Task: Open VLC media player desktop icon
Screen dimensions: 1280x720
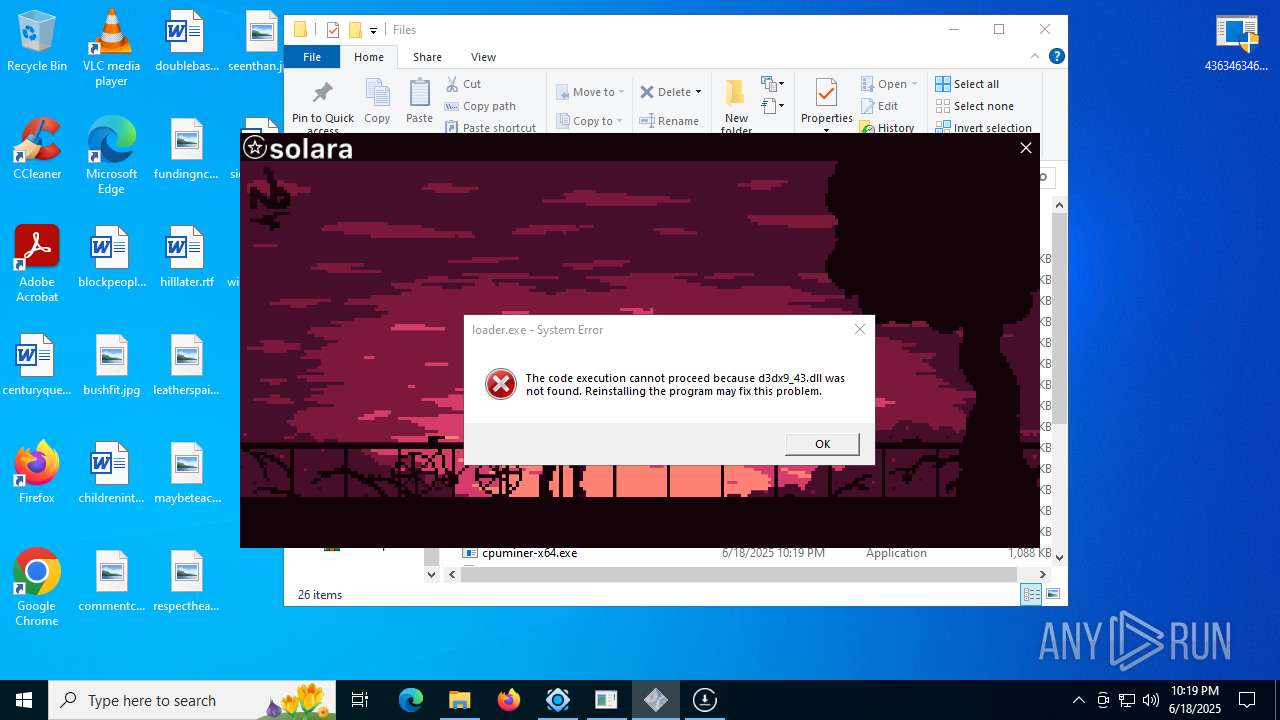Action: click(111, 47)
